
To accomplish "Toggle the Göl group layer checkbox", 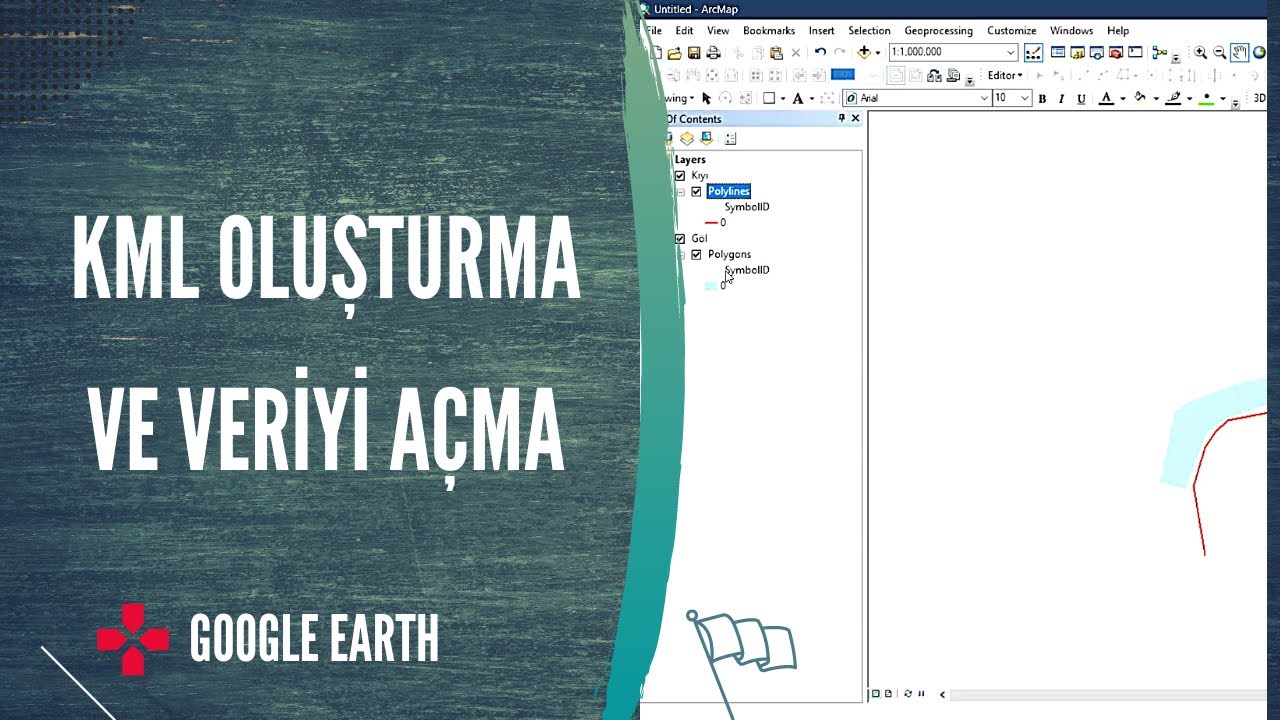I will point(680,239).
